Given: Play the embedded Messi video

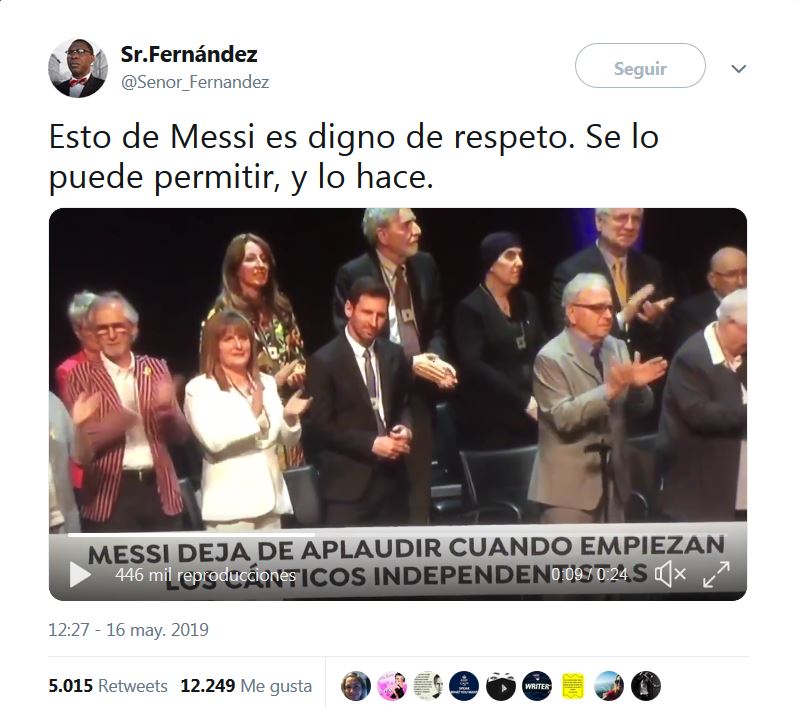Looking at the screenshot, I should (80, 575).
